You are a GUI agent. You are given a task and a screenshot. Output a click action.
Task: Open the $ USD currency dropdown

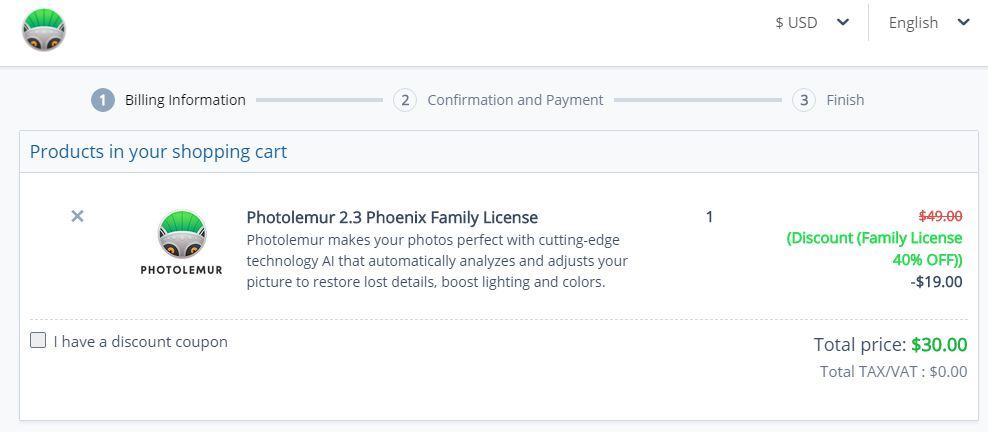pyautogui.click(x=812, y=23)
